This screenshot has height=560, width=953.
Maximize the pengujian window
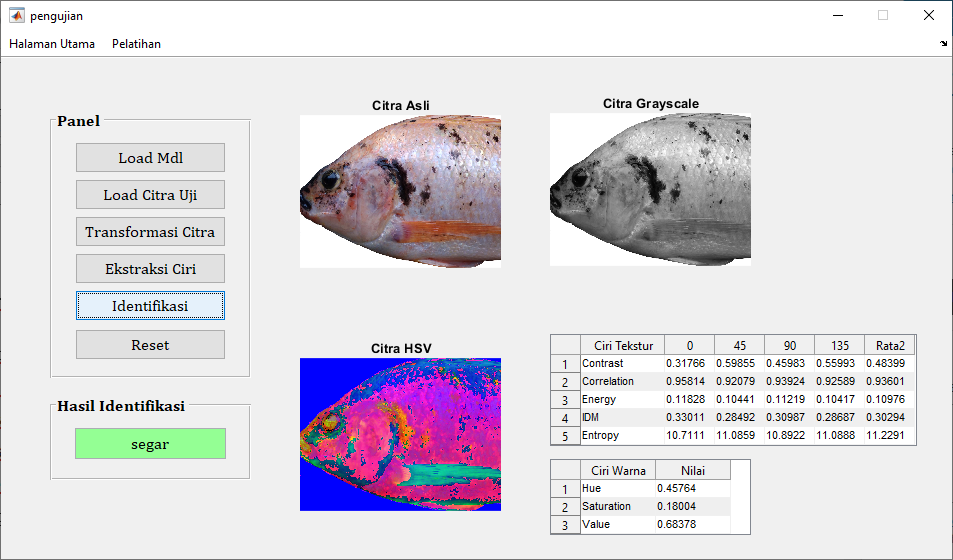(x=883, y=15)
